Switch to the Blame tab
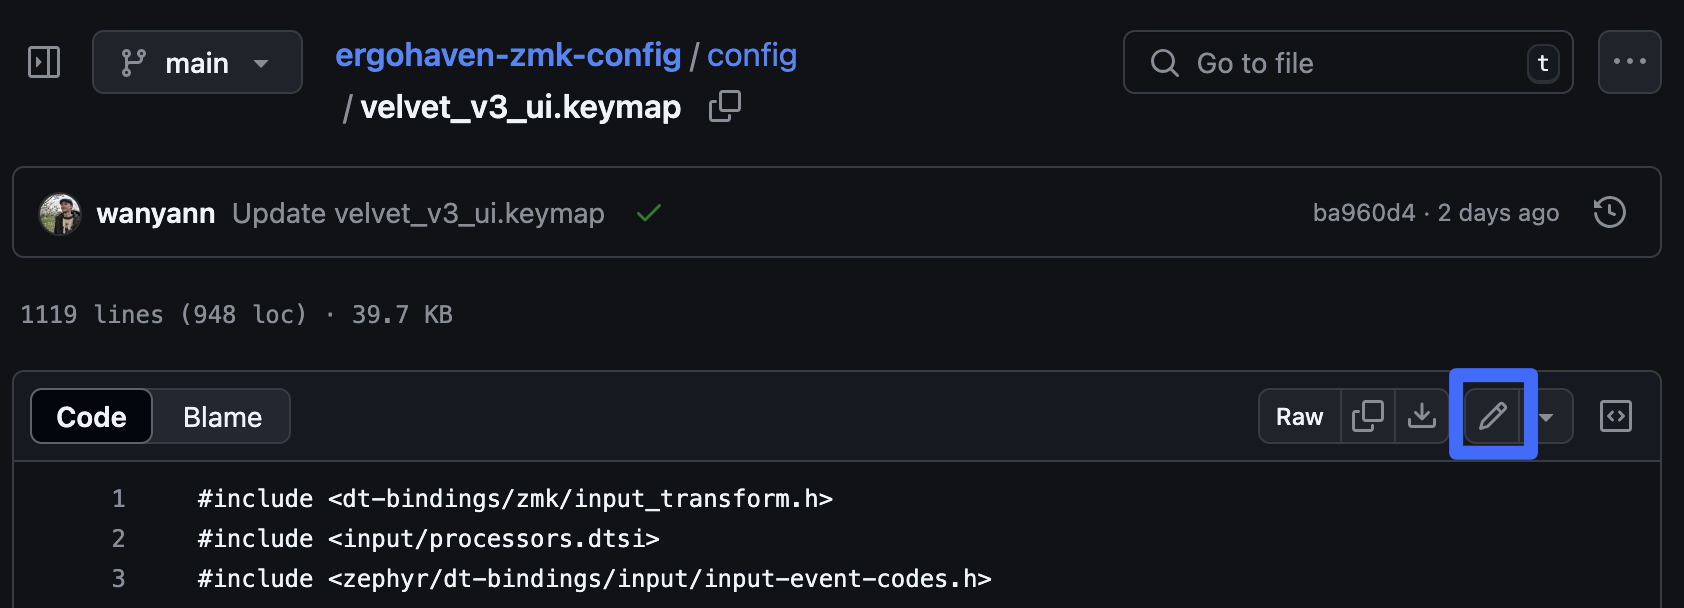Screen dimensions: 1684x608 [x=222, y=416]
